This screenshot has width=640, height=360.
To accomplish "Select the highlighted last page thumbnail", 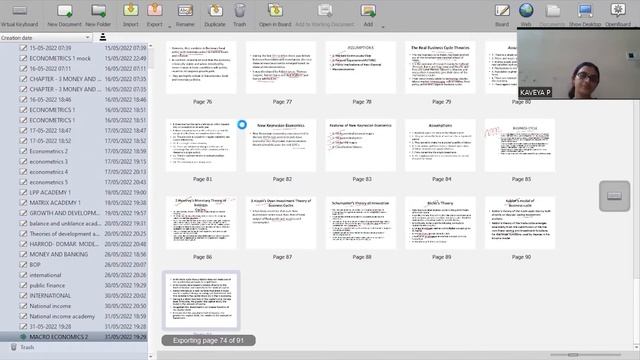I will click(202, 300).
